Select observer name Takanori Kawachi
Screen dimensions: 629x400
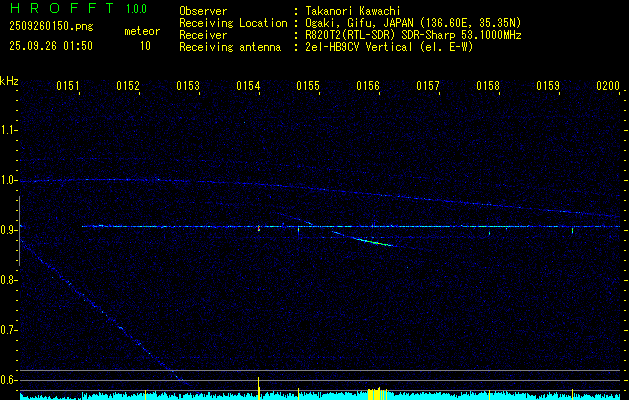(x=351, y=11)
